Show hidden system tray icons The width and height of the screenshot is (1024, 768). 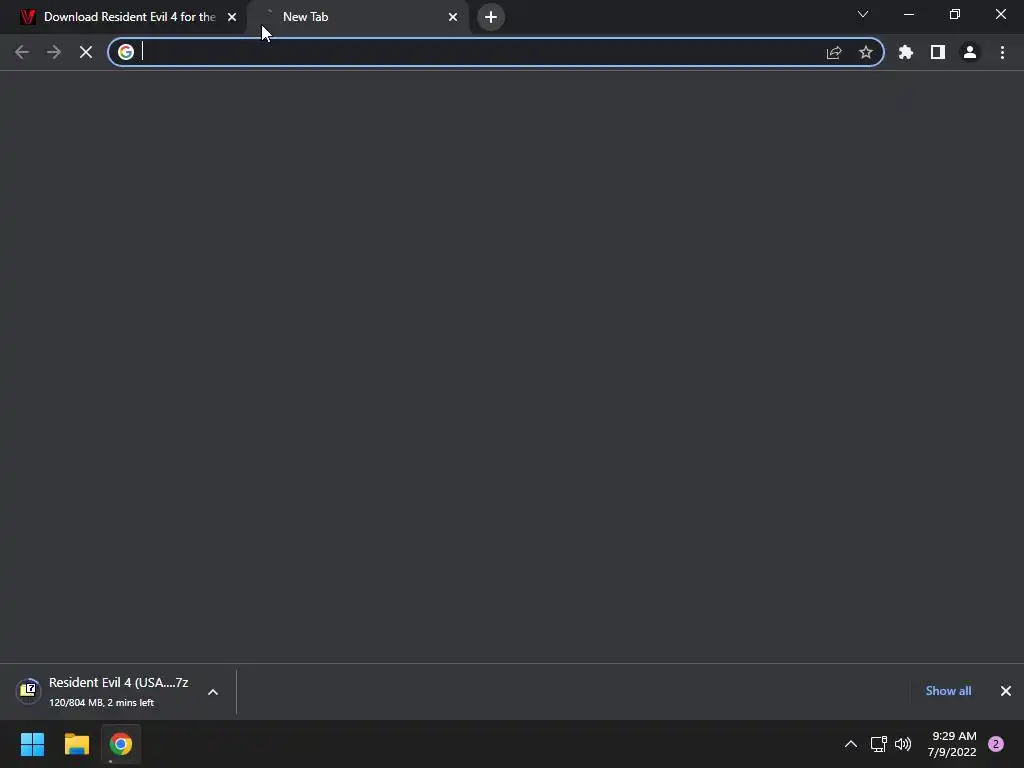point(851,744)
